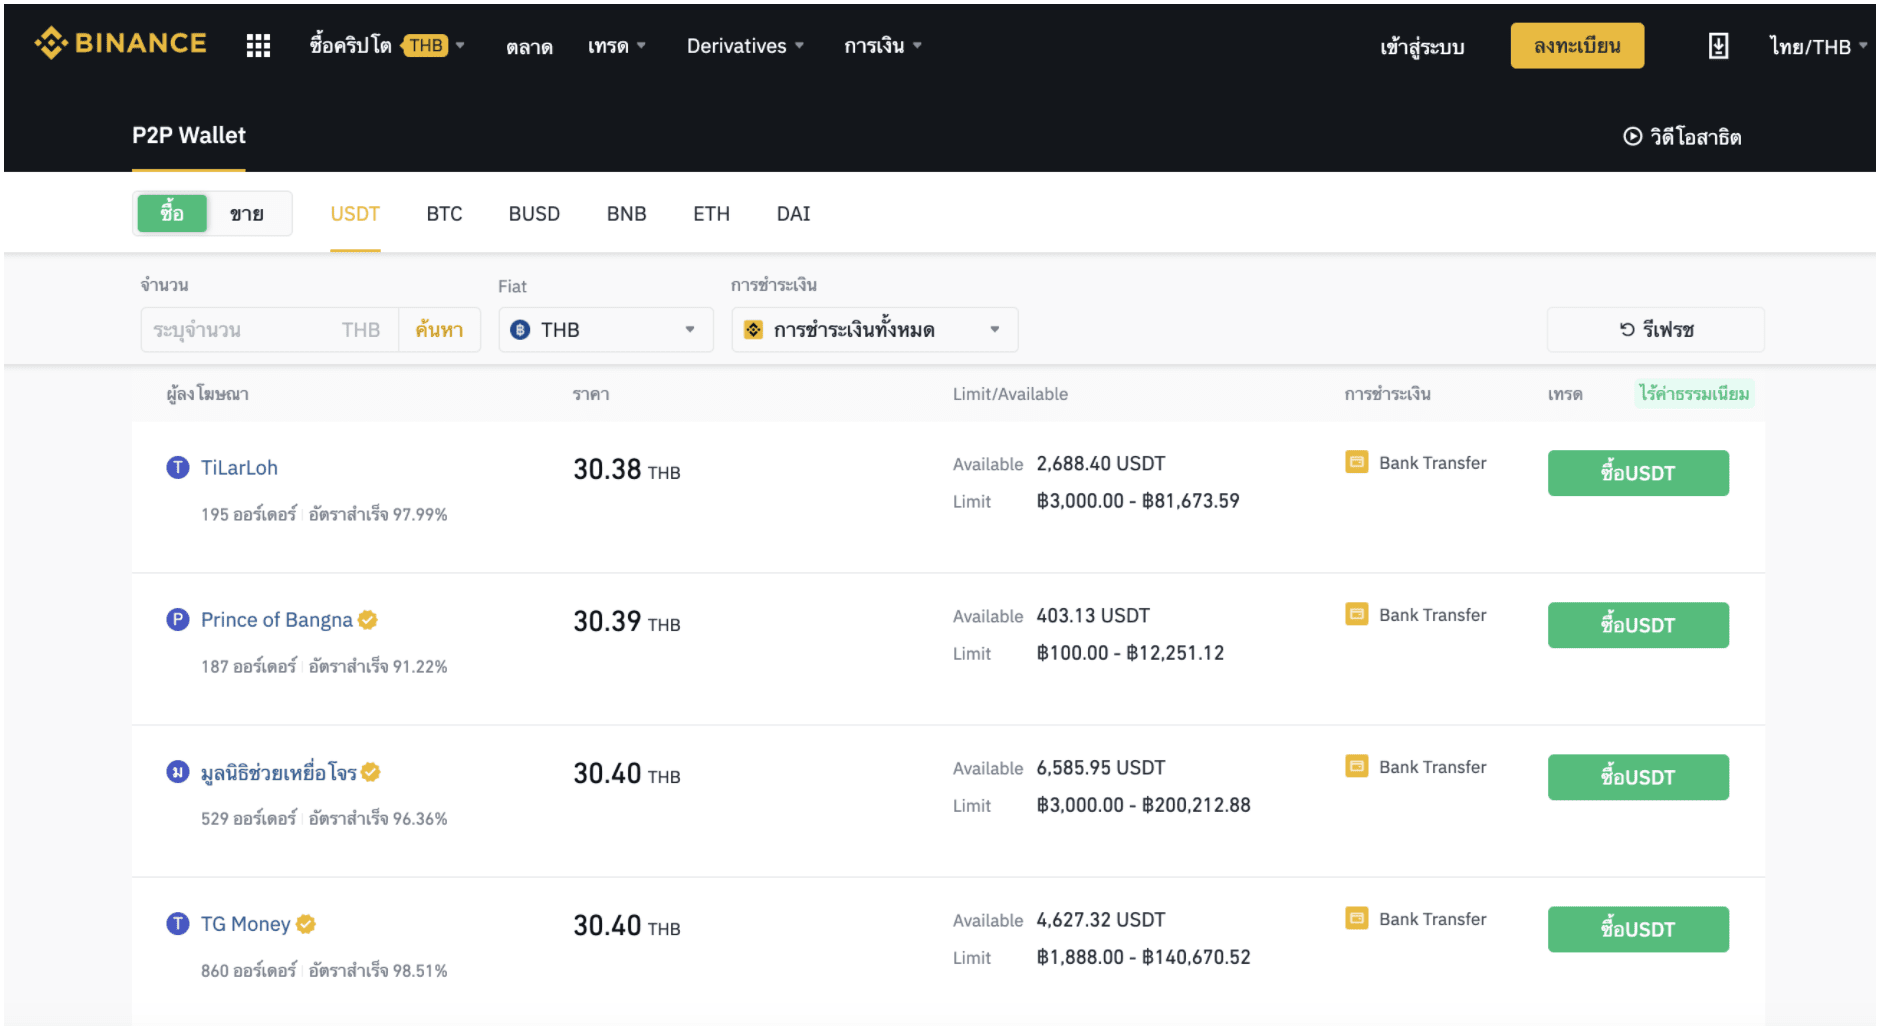
Task: Open the P2P Wallet tab
Action: pos(189,136)
